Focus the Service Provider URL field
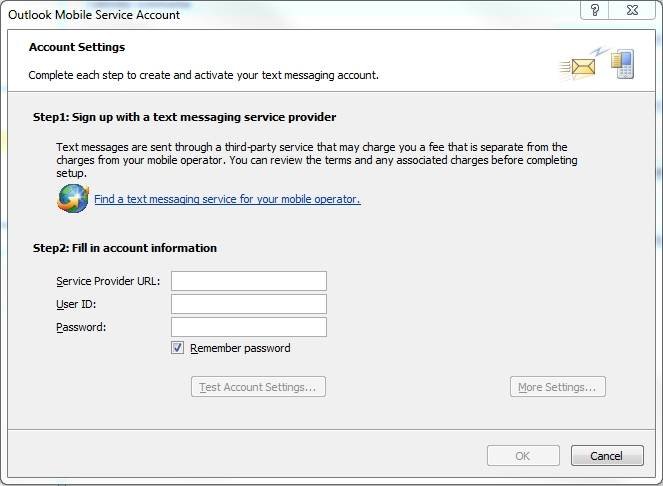Screen dimensions: 663x486 [249, 281]
